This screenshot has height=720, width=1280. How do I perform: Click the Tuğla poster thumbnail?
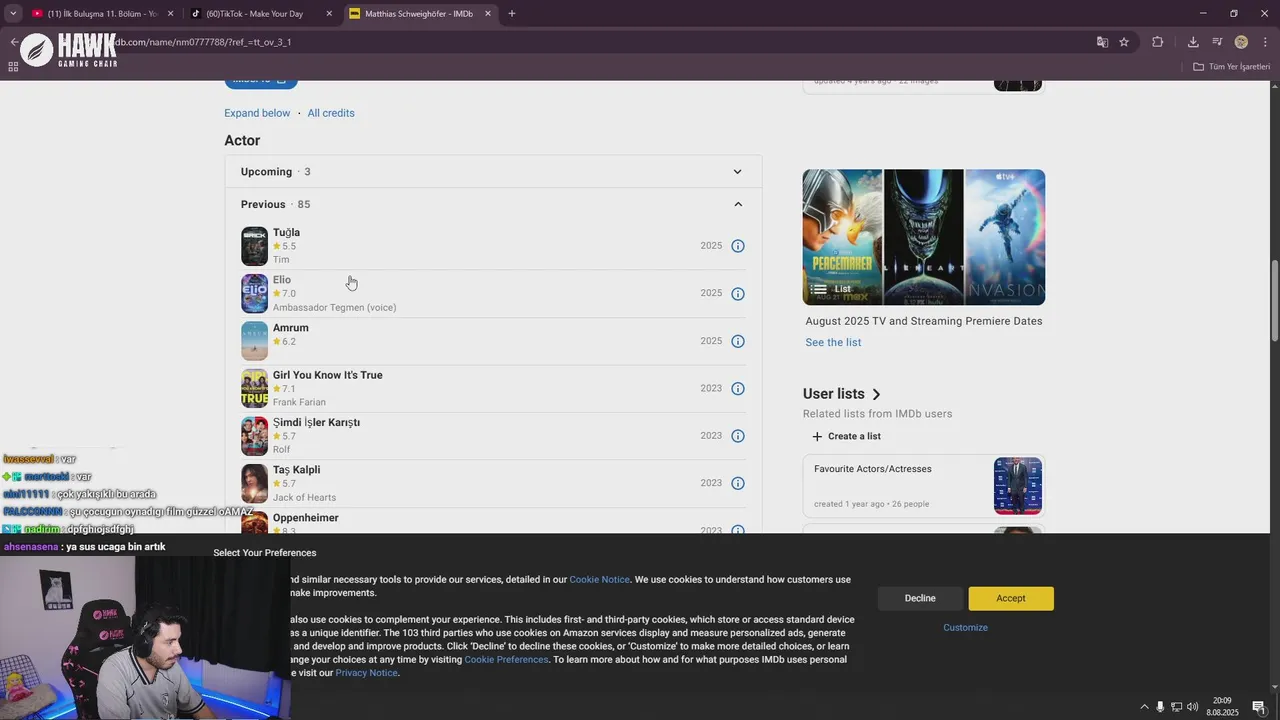254,246
